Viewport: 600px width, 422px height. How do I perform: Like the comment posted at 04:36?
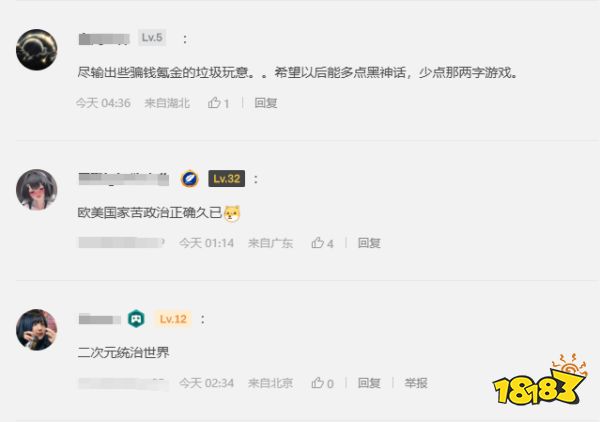[218, 103]
